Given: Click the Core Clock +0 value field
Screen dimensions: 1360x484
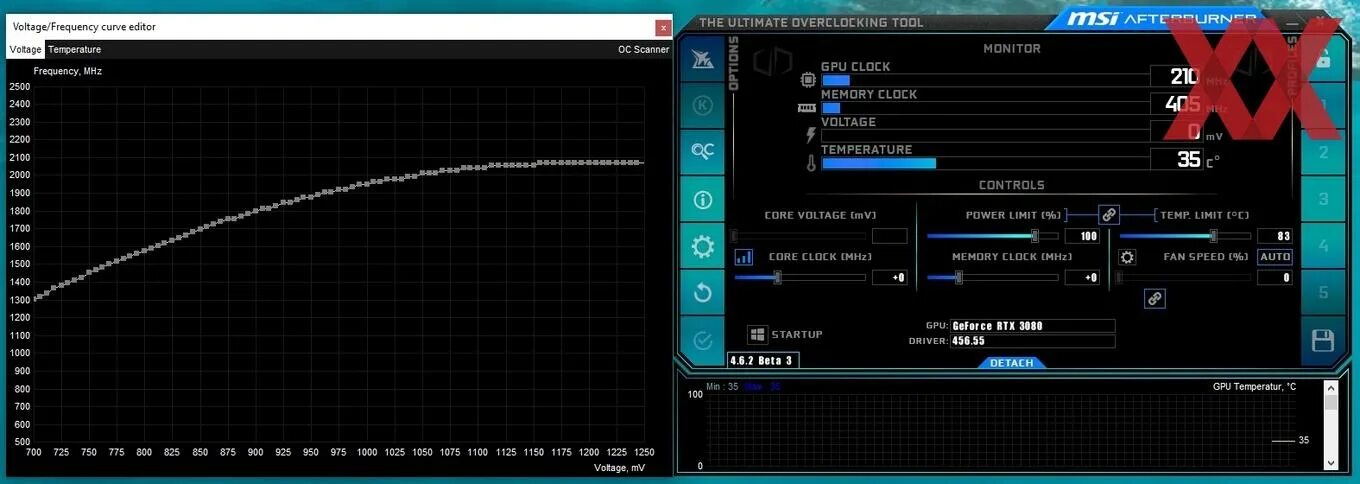Looking at the screenshot, I should click(x=890, y=277).
